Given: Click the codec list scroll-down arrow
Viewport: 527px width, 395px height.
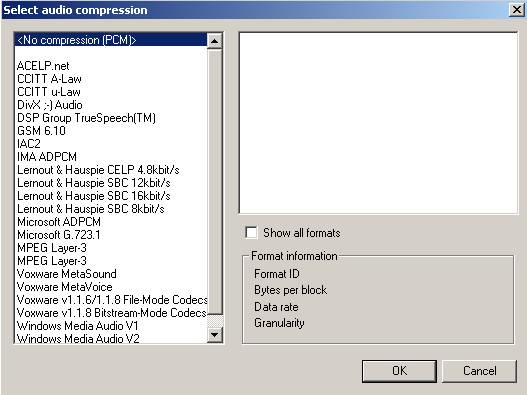Looking at the screenshot, I should click(x=214, y=334).
